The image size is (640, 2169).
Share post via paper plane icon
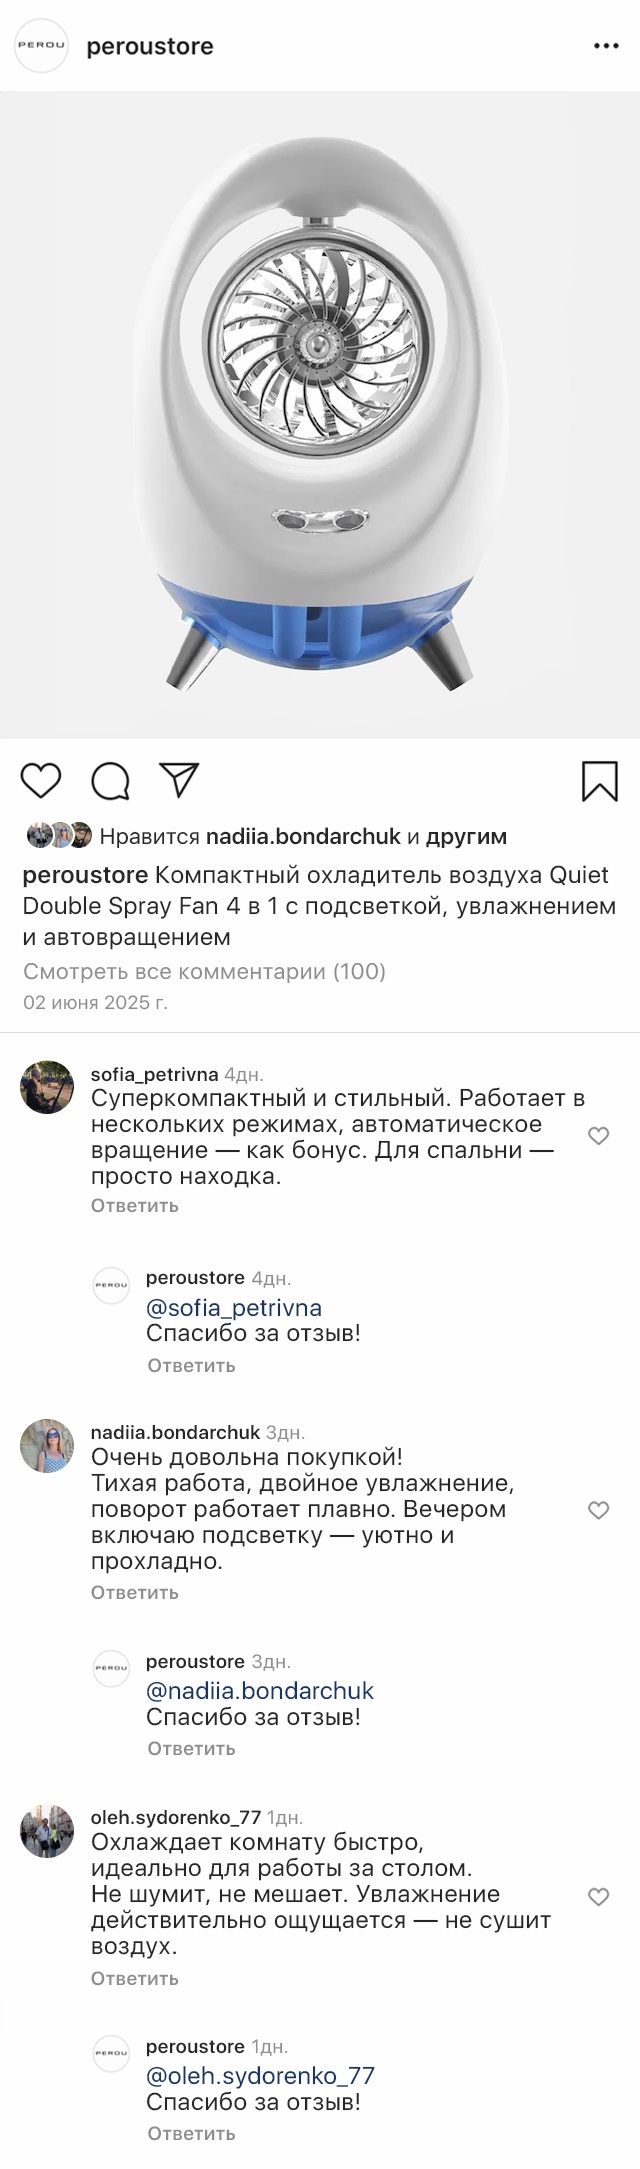point(180,780)
